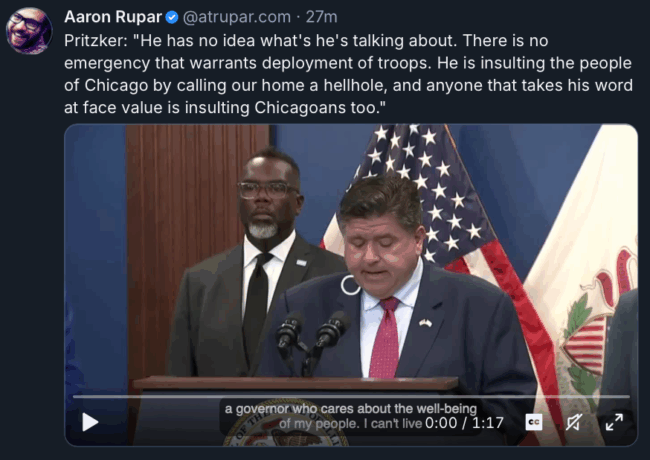Click the circular loading spinner on the video
Image resolution: width=650 pixels, height=460 pixels.
350,285
